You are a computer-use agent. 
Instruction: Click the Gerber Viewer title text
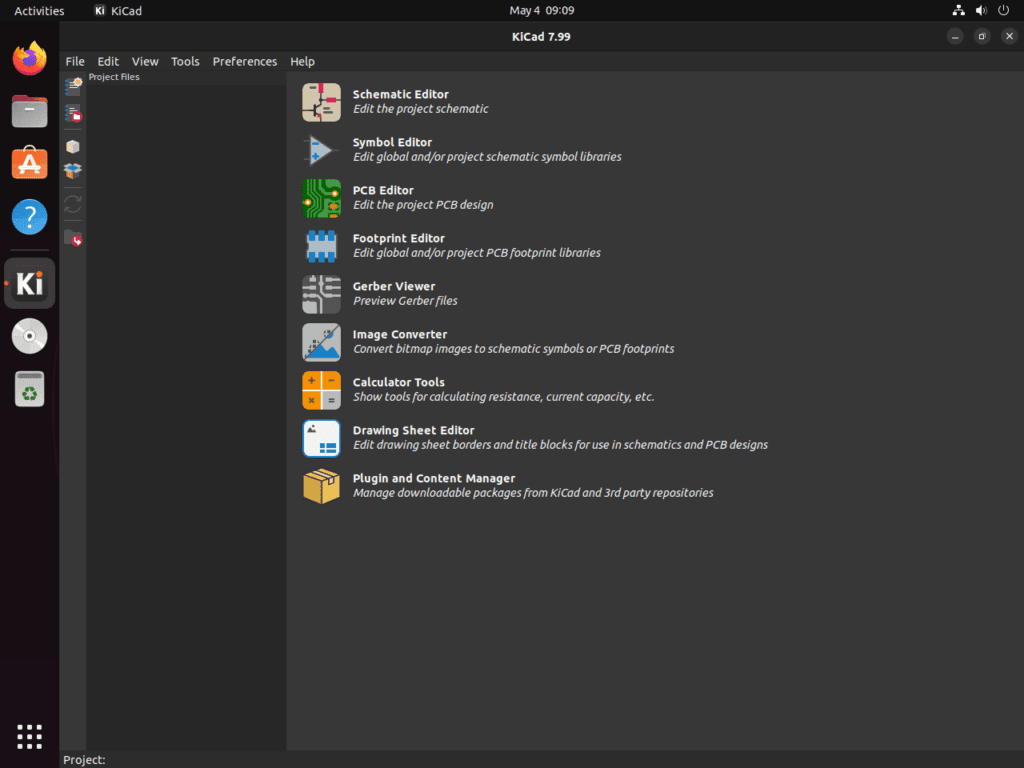tap(394, 286)
